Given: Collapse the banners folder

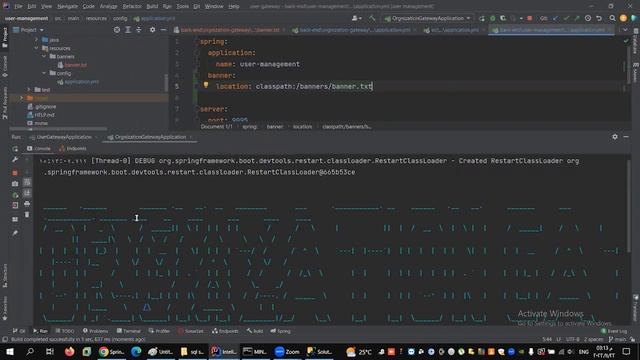Looking at the screenshot, I should [x=44, y=56].
